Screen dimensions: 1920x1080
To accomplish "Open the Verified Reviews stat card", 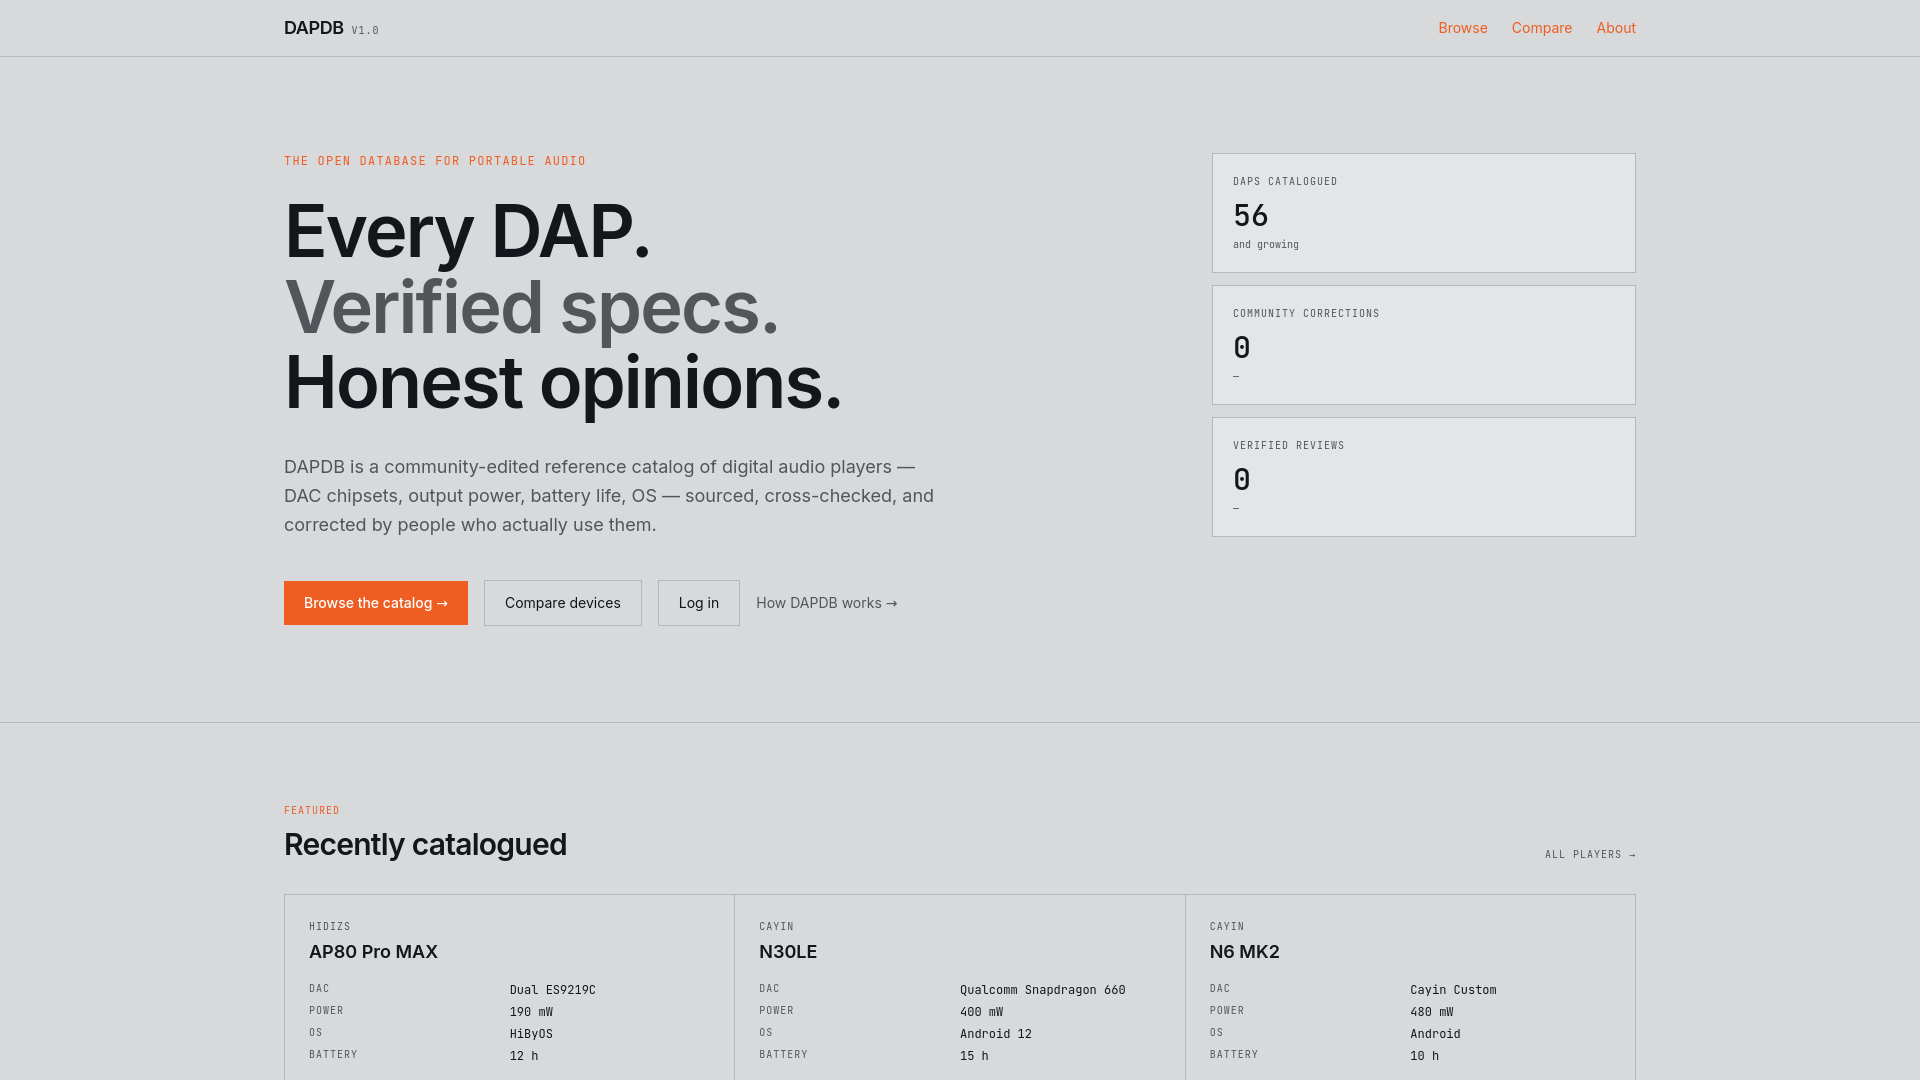I will [x=1424, y=477].
